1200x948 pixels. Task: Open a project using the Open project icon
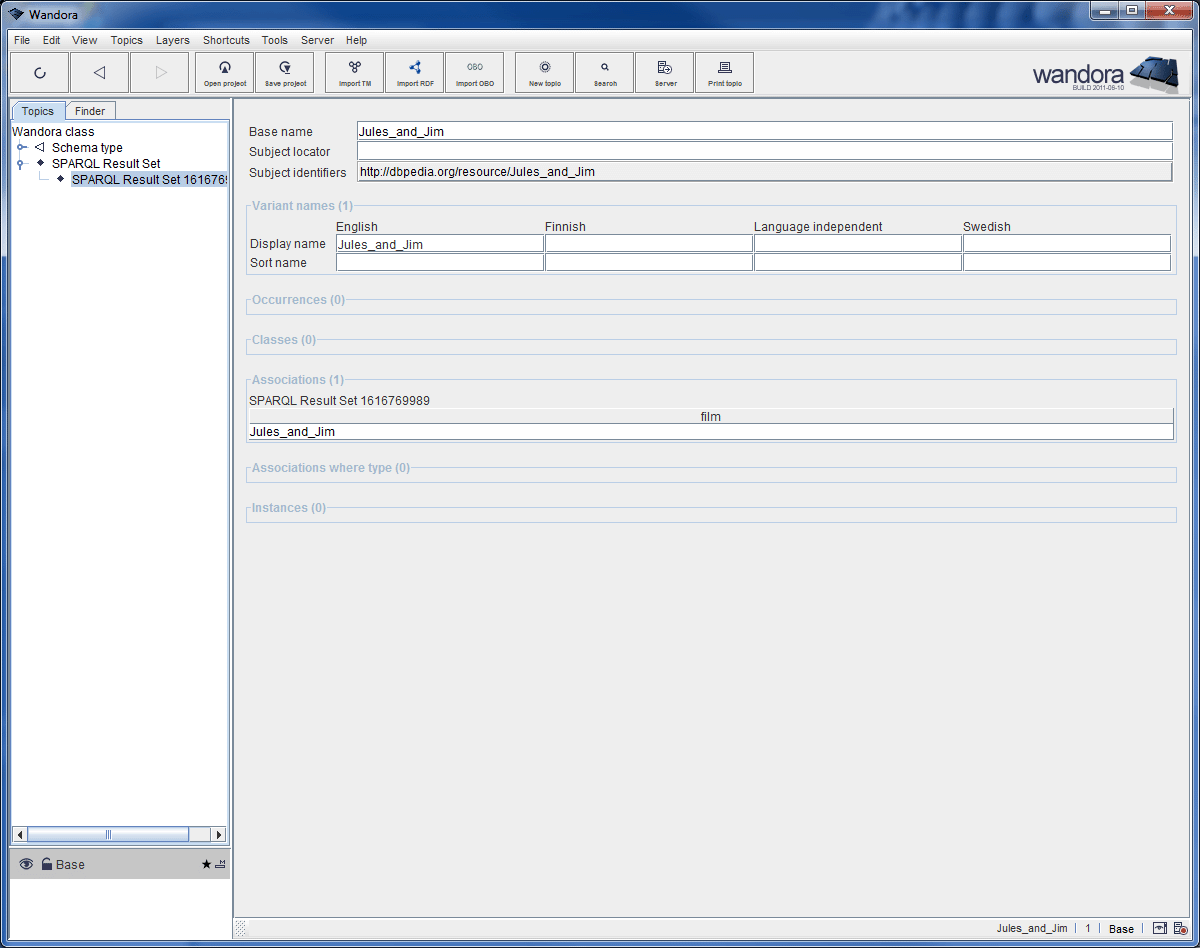[x=224, y=71]
